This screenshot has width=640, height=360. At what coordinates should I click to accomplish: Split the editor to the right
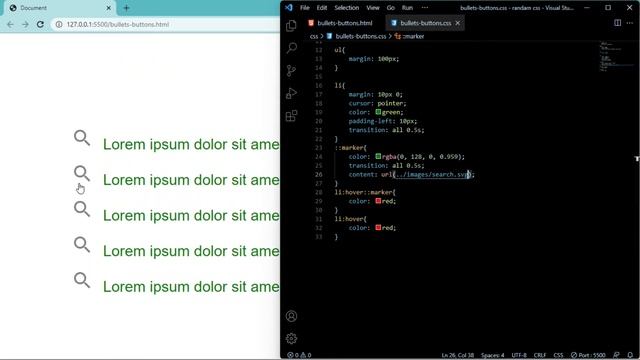[618, 23]
